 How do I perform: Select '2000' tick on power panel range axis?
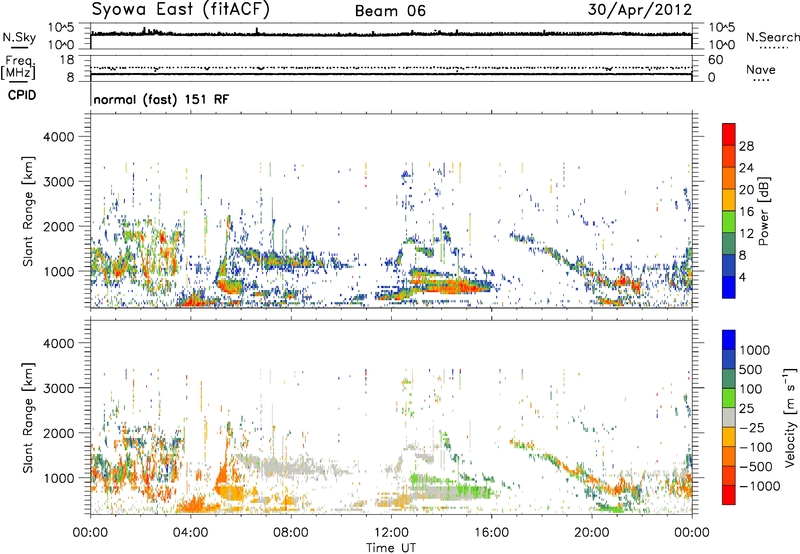point(59,226)
